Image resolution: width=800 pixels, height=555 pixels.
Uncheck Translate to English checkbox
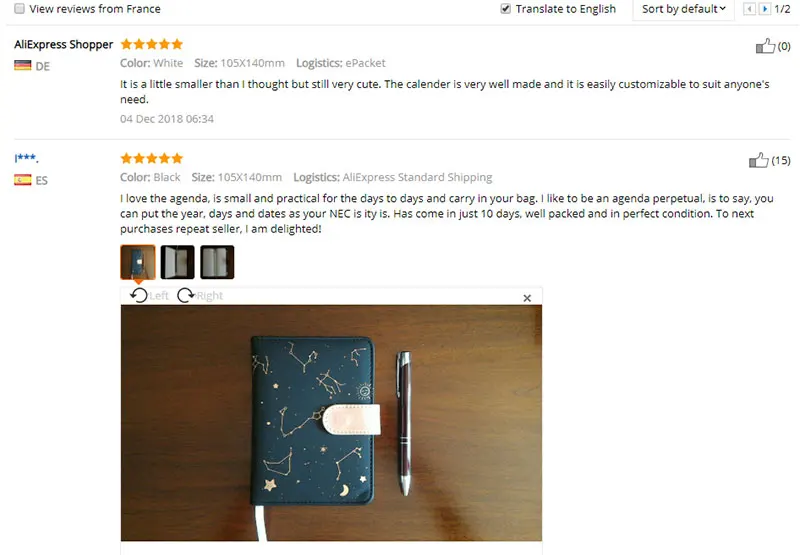click(505, 9)
